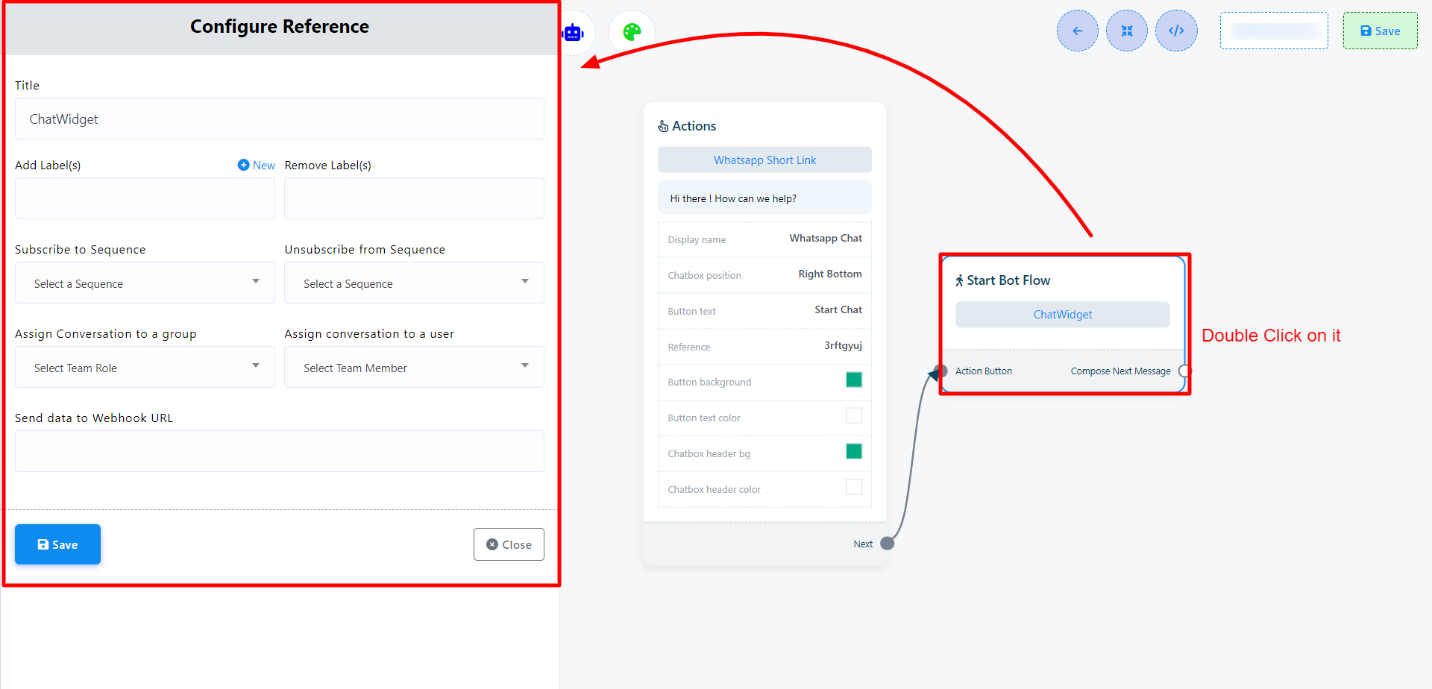Viewport: 1432px width, 689px height.
Task: Open the Select Team Member dropdown
Action: [x=414, y=367]
